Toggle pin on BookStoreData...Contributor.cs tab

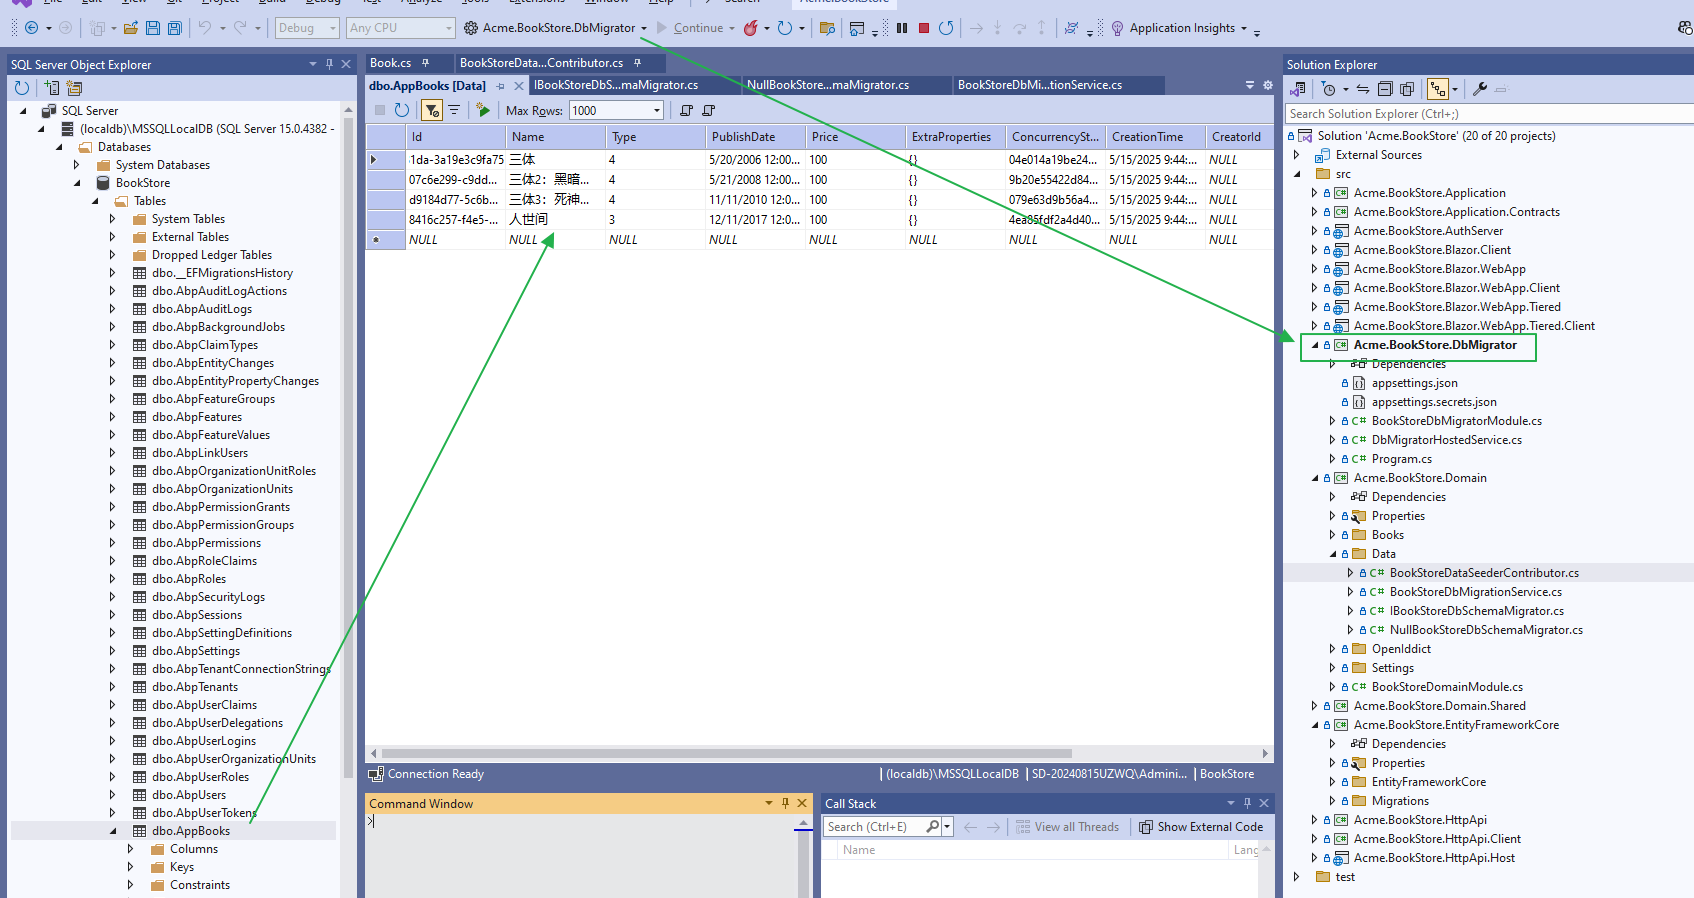point(637,63)
